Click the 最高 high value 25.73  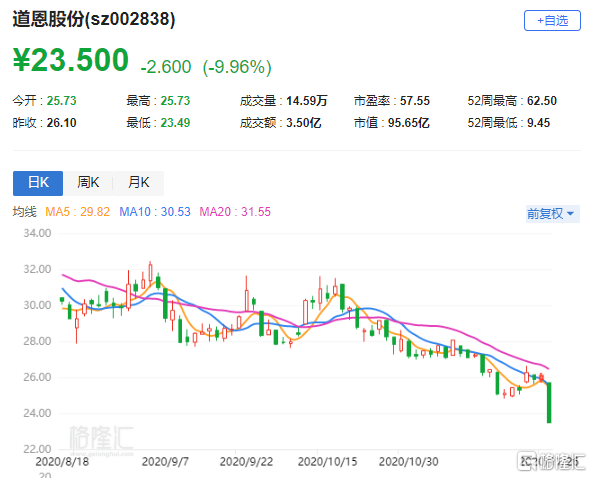click(175, 101)
